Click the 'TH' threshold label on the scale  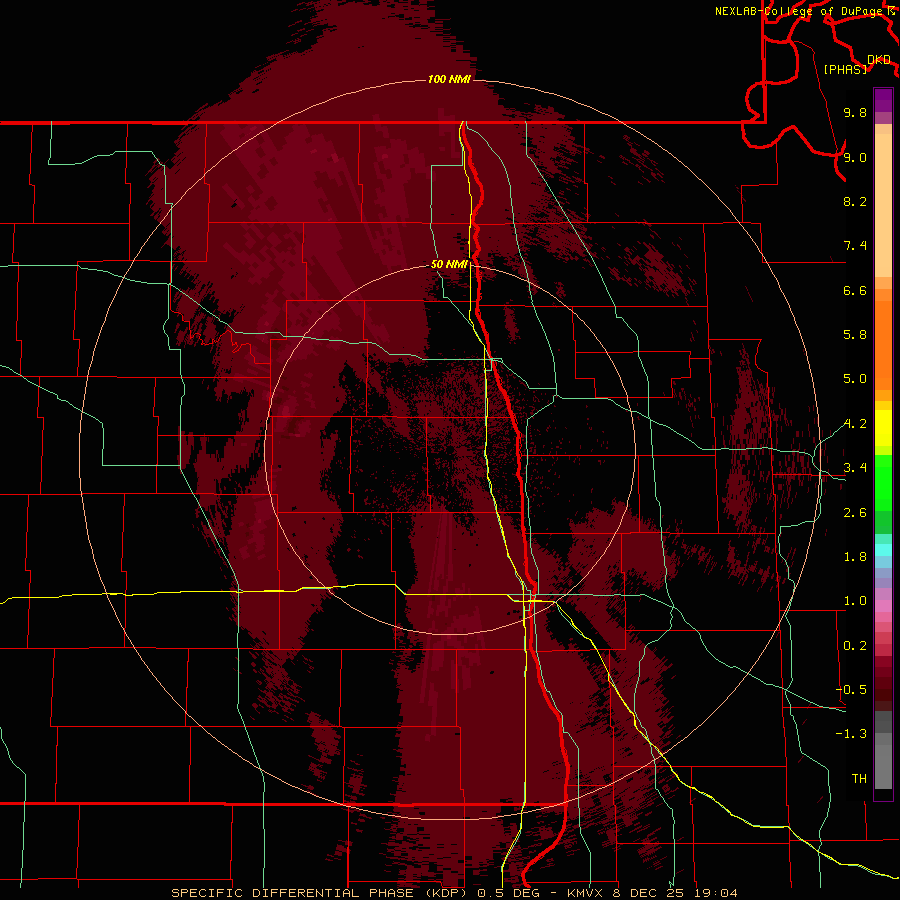pyautogui.click(x=859, y=779)
